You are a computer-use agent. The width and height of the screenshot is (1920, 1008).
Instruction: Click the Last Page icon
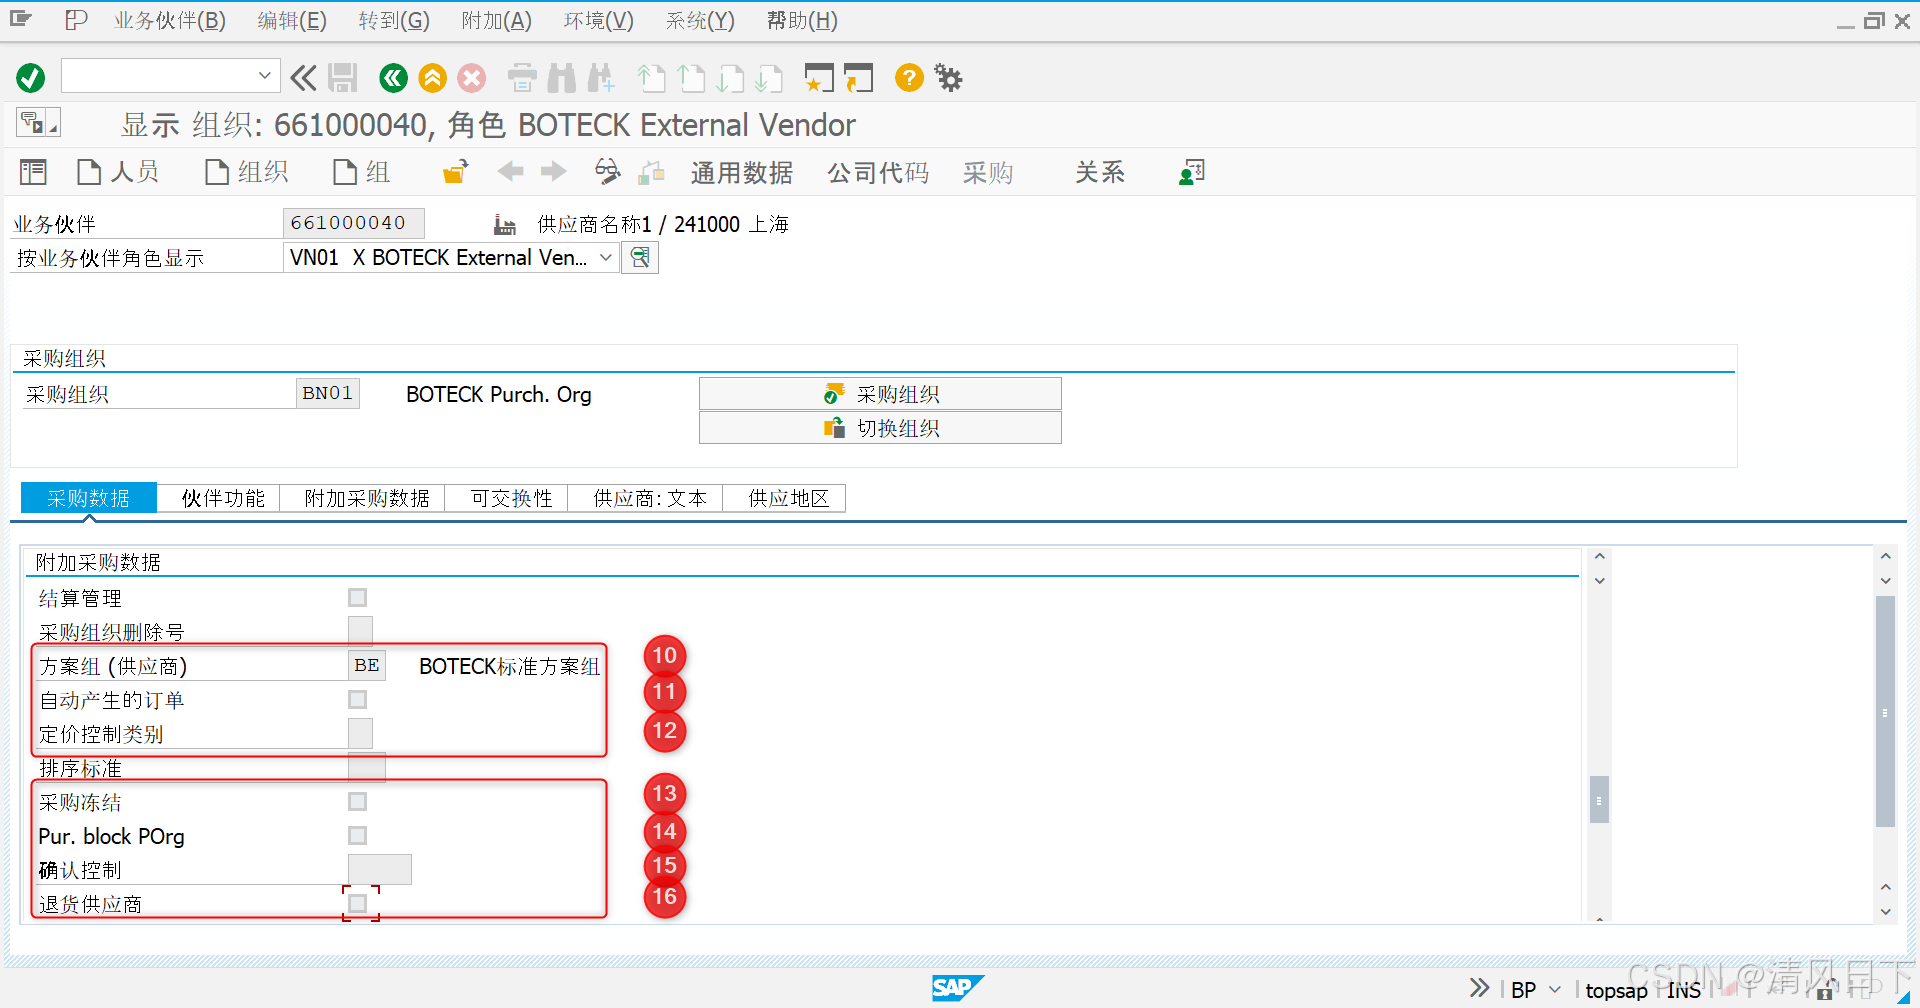769,78
